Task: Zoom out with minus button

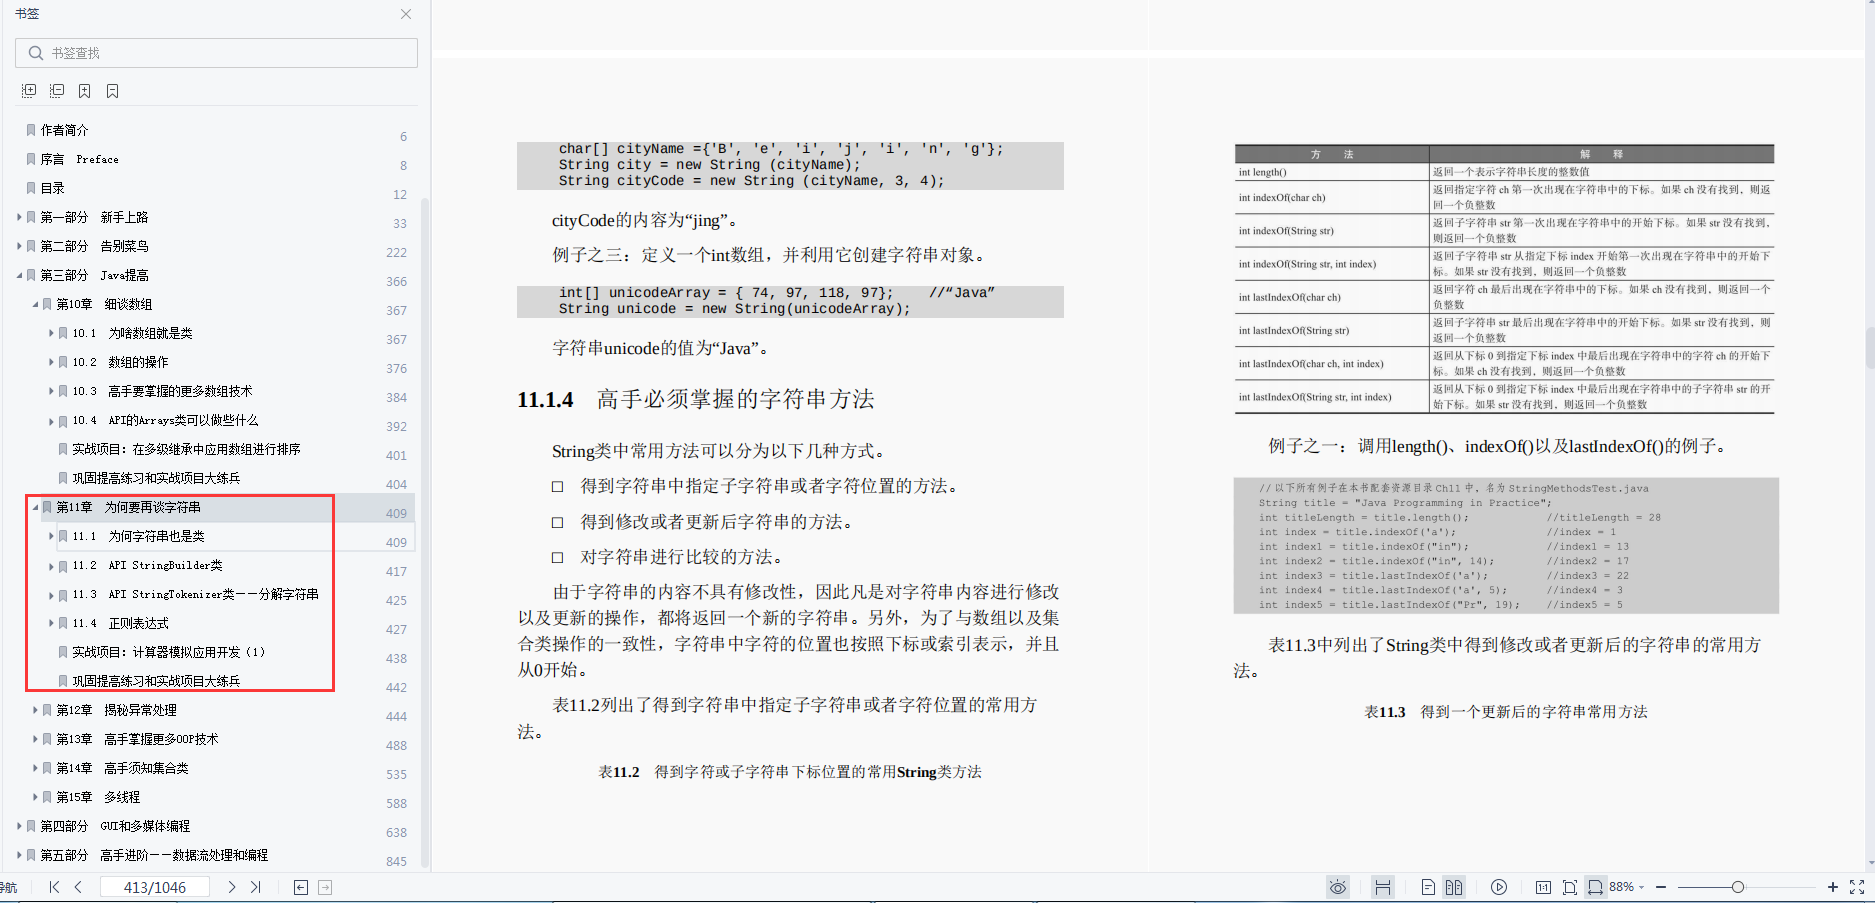Action: tap(1661, 887)
